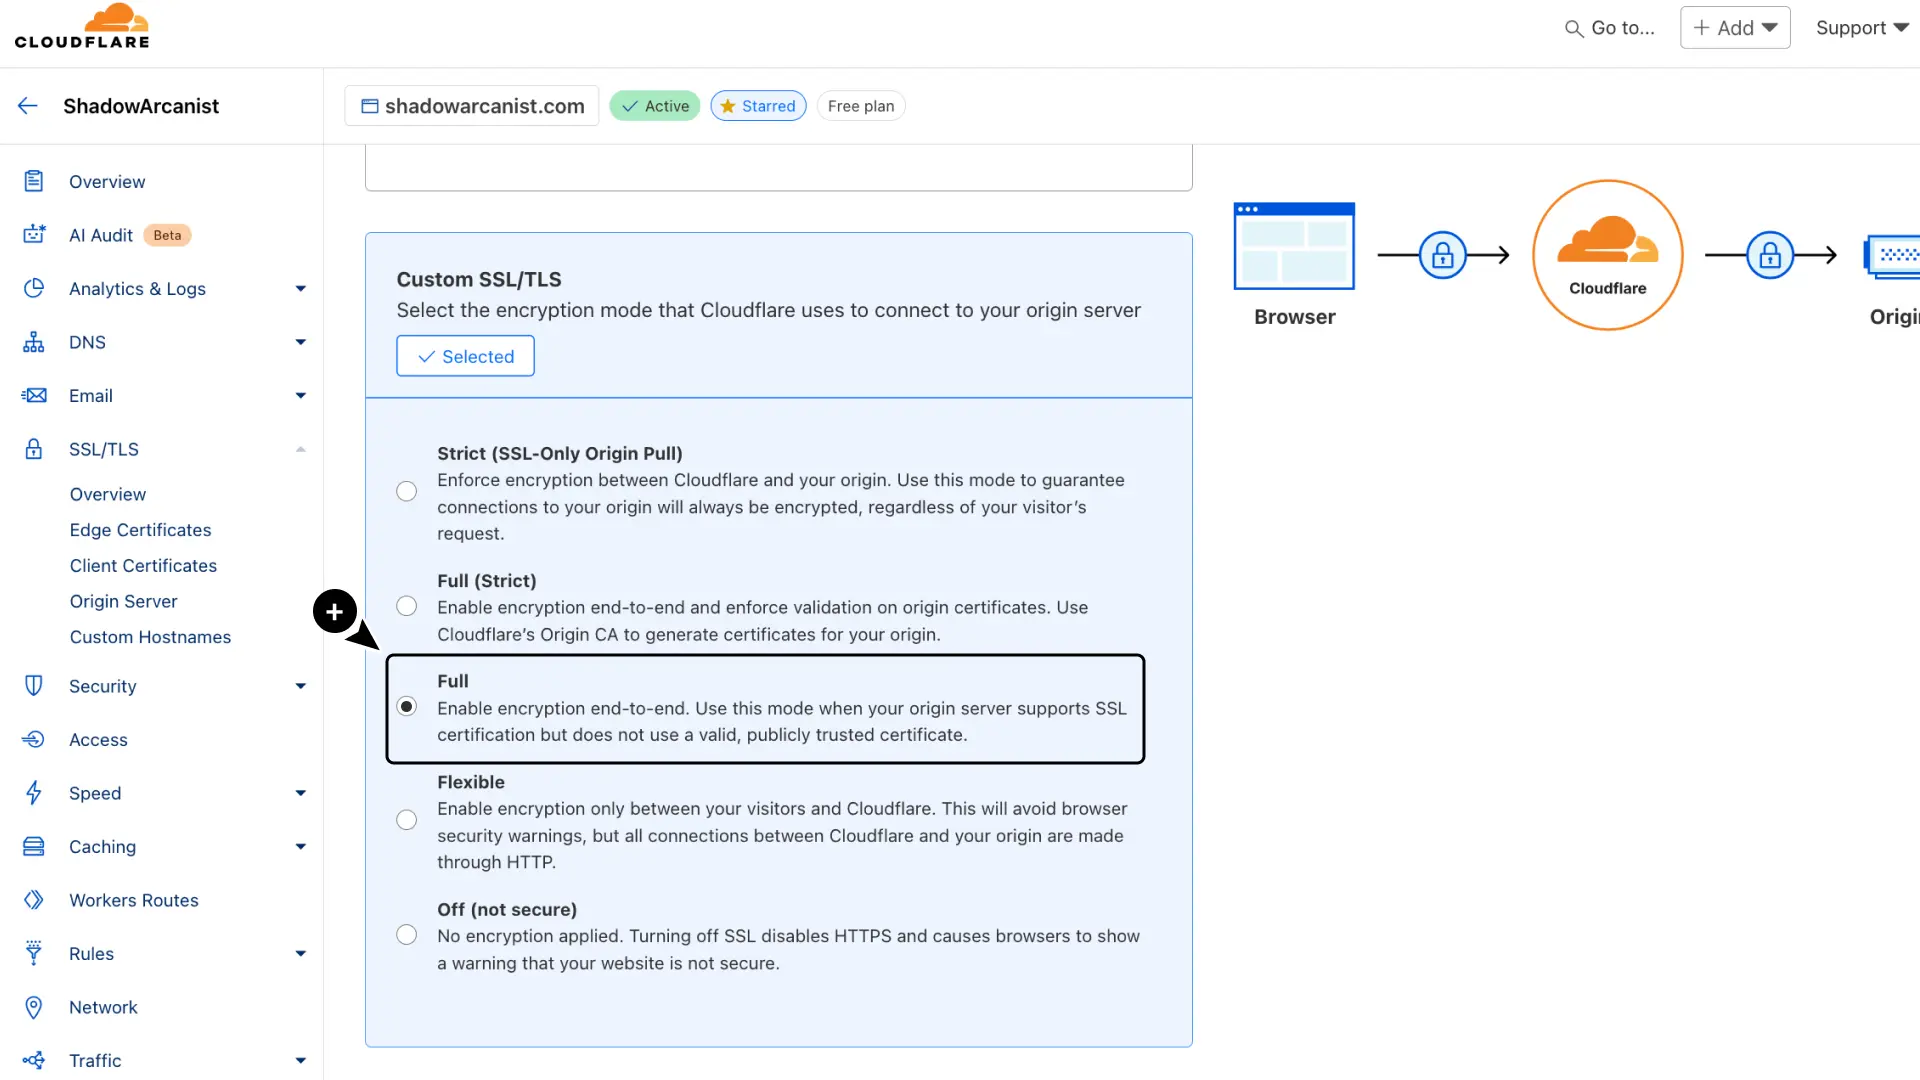Image resolution: width=1920 pixels, height=1080 pixels.
Task: Click the back arrow beside ShadowArcanist
Action: pyautogui.click(x=28, y=106)
